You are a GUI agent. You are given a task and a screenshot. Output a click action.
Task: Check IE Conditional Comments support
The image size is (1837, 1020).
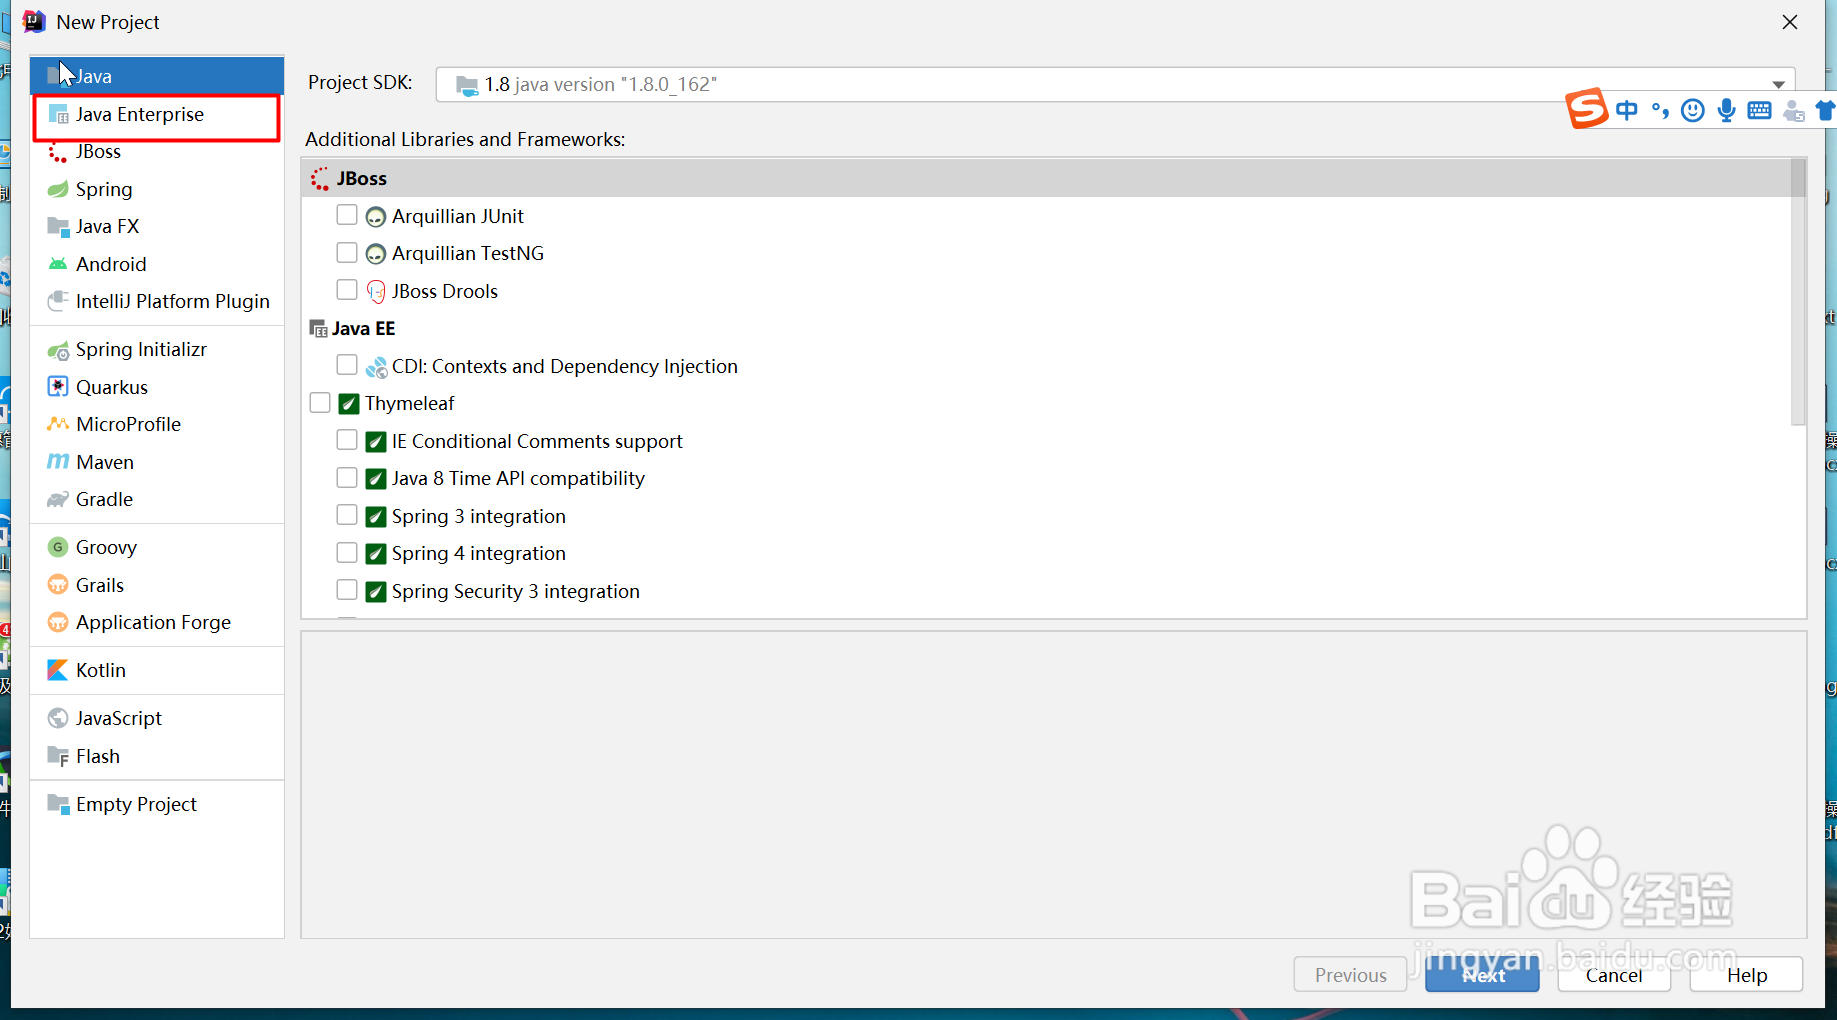point(347,440)
